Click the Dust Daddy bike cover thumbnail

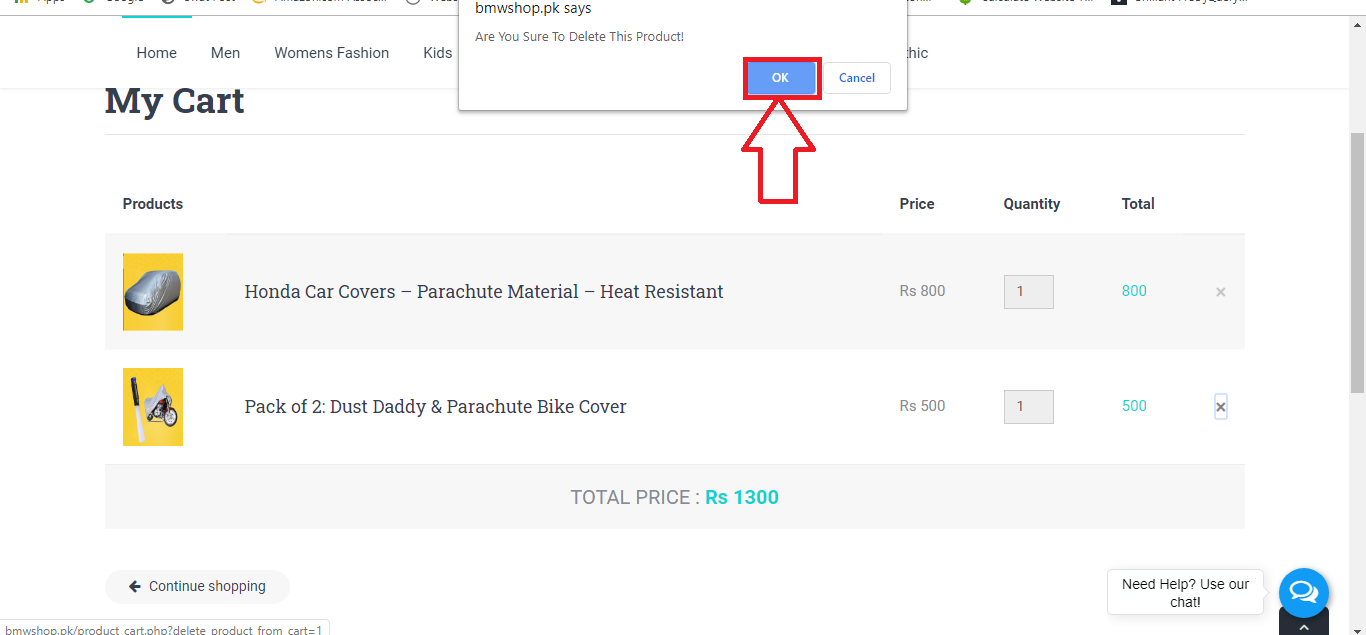[x=153, y=407]
